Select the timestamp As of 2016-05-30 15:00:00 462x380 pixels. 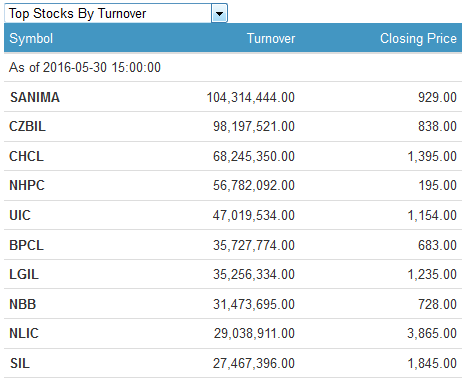click(x=85, y=67)
